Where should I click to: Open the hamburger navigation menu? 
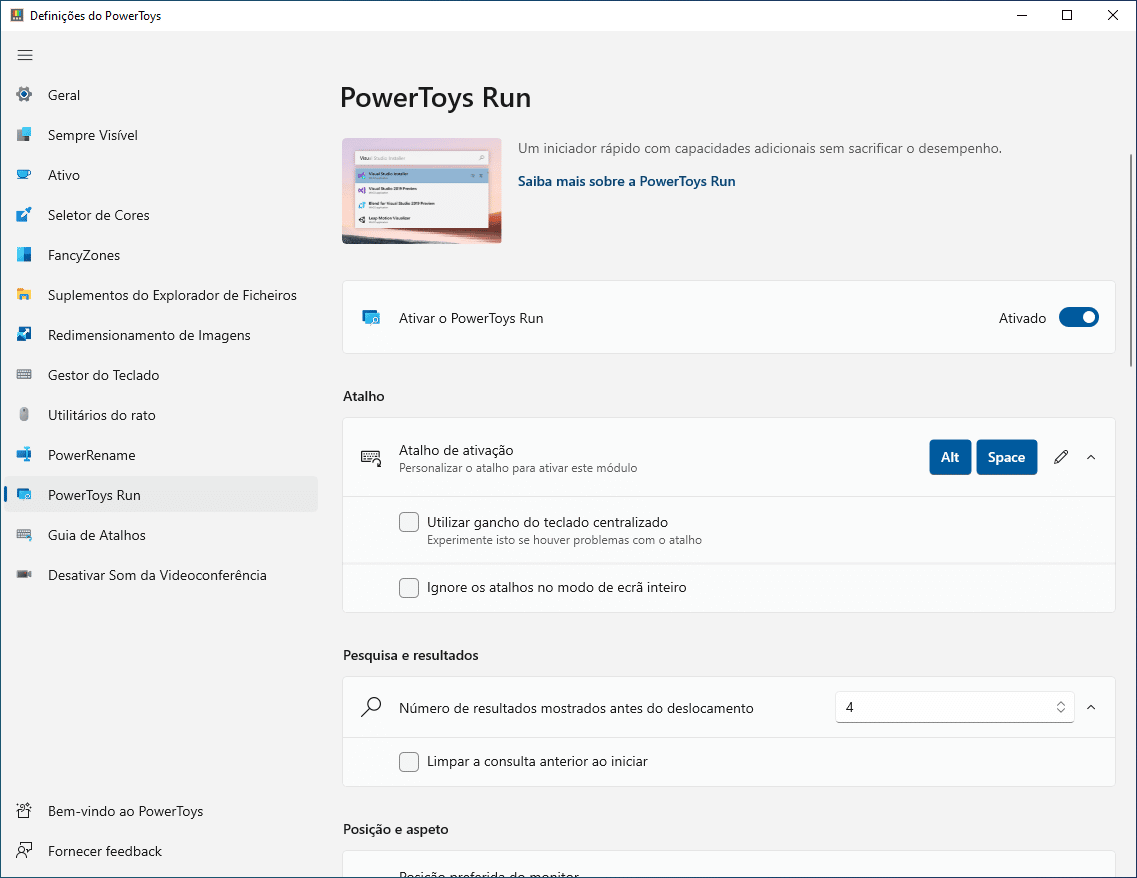(x=25, y=55)
